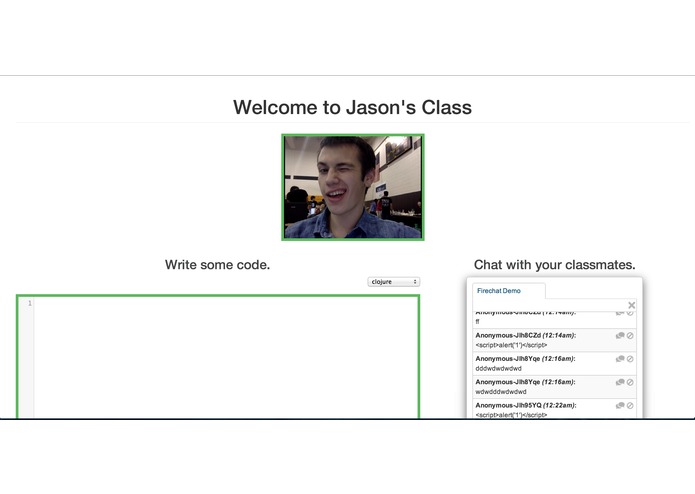This screenshot has height=494, width=695.
Task: Click the short 'ff' chat message
Action: click(477, 322)
